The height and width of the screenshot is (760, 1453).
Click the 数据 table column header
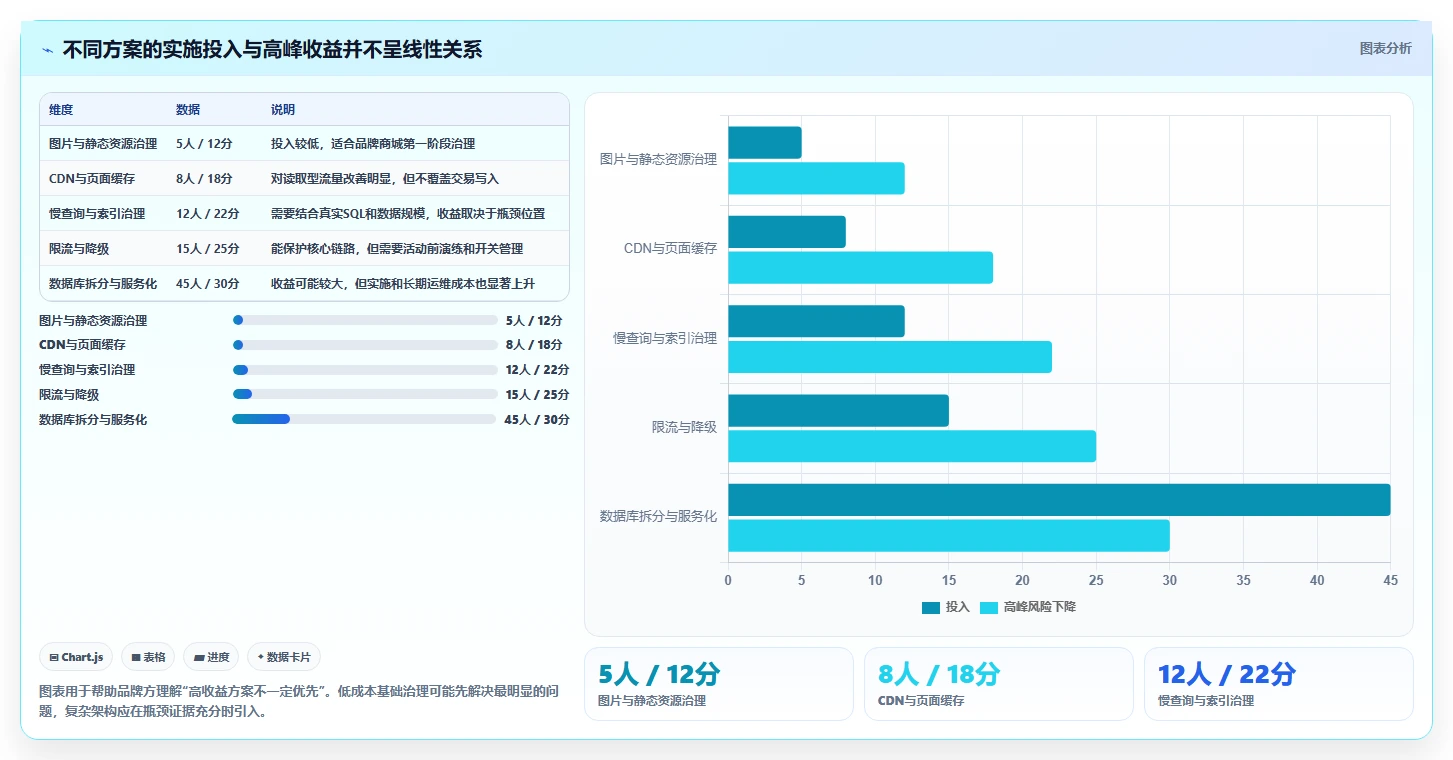188,110
